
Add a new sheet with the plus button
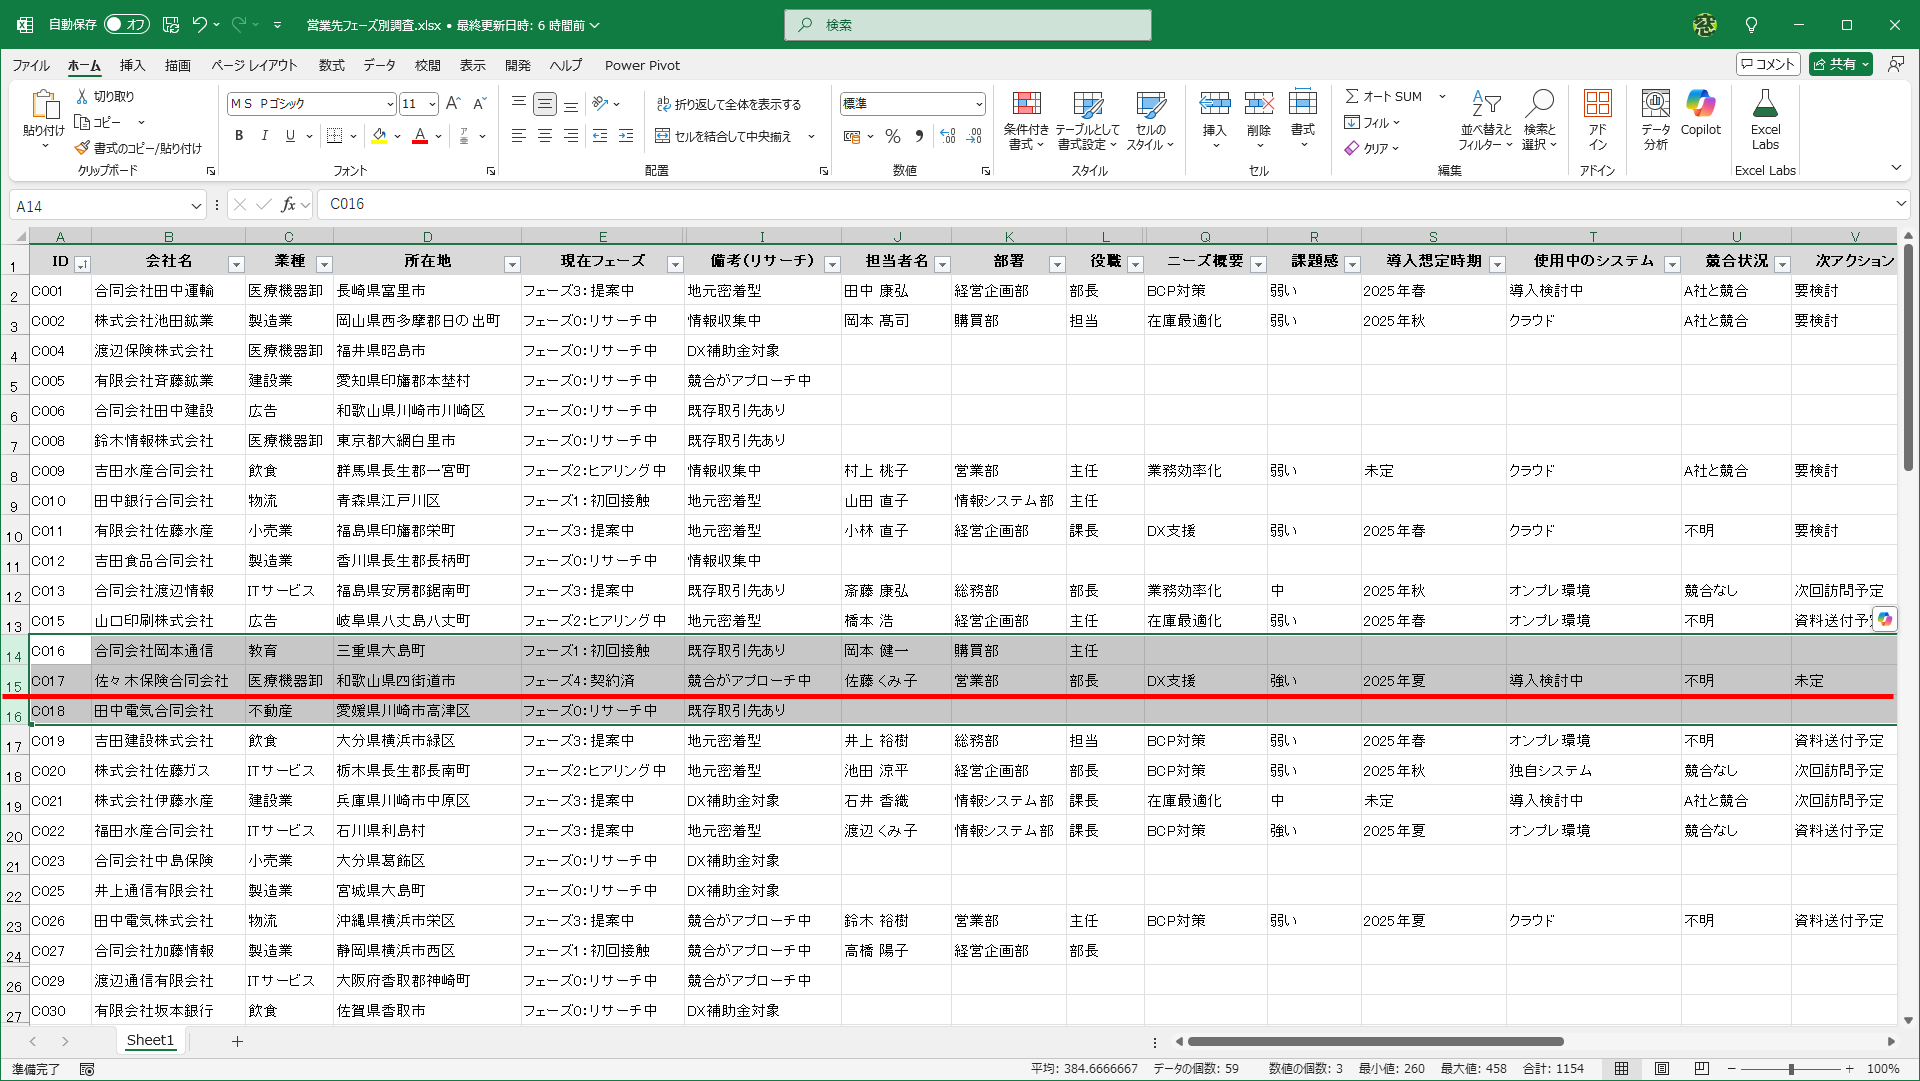point(237,1041)
